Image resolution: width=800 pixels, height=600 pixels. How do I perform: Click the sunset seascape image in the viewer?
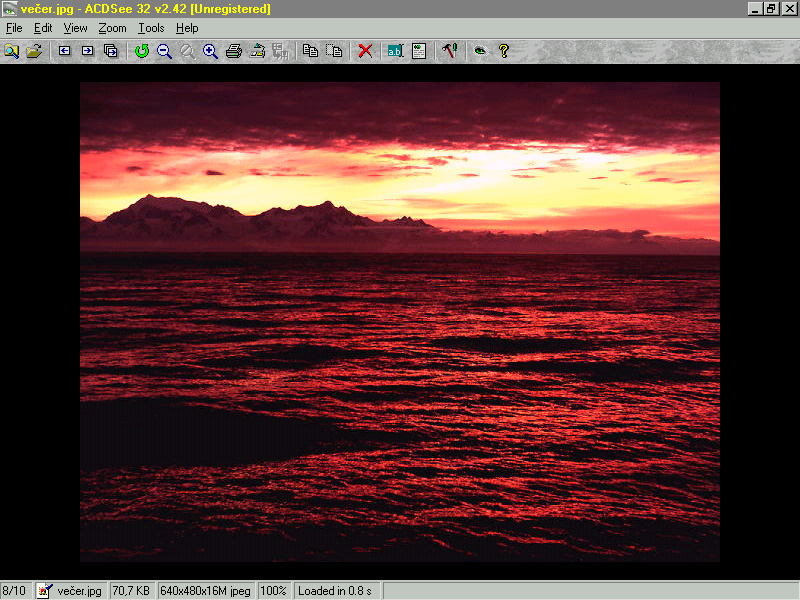coord(399,321)
